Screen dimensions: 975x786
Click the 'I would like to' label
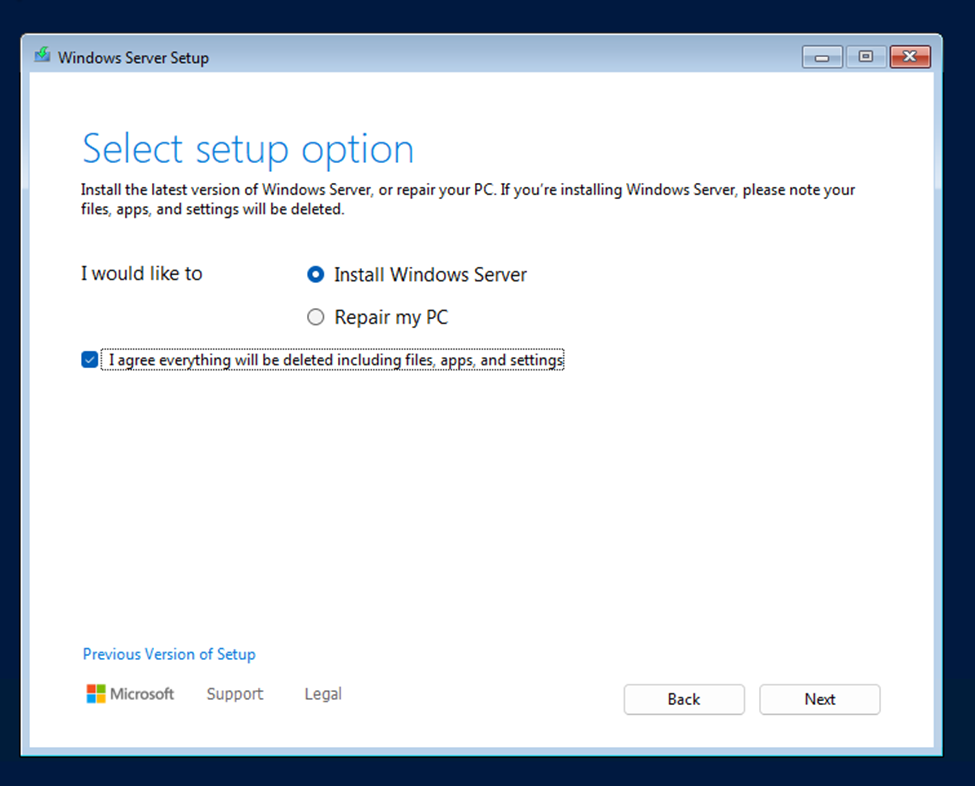[142, 274]
